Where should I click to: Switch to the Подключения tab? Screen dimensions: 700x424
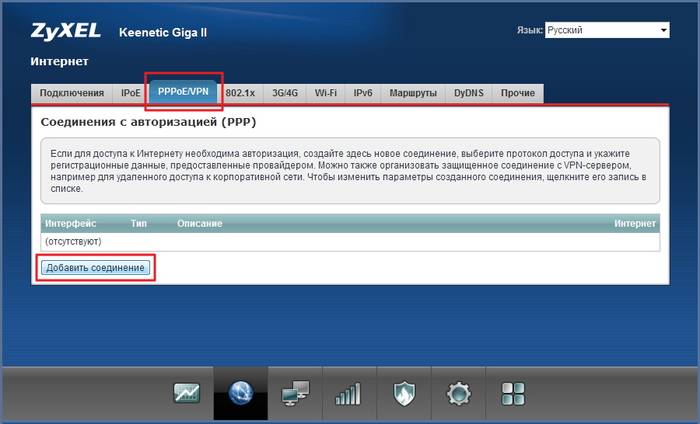tap(71, 93)
